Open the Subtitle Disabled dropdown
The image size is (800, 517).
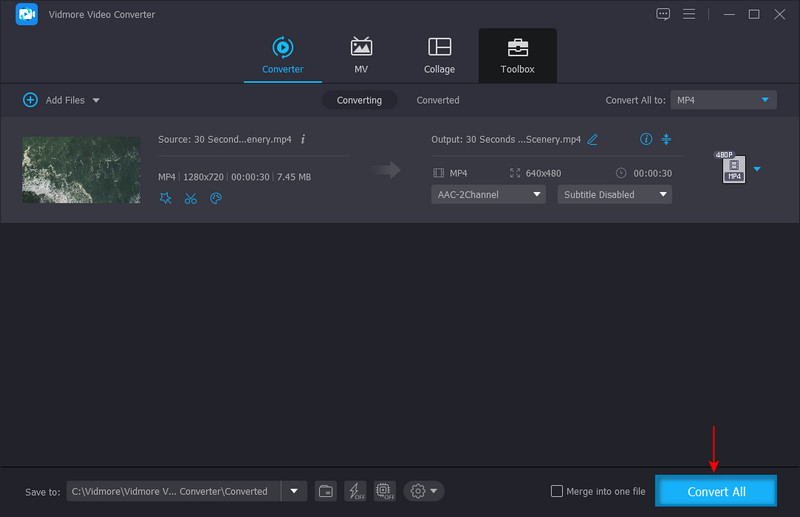614,195
